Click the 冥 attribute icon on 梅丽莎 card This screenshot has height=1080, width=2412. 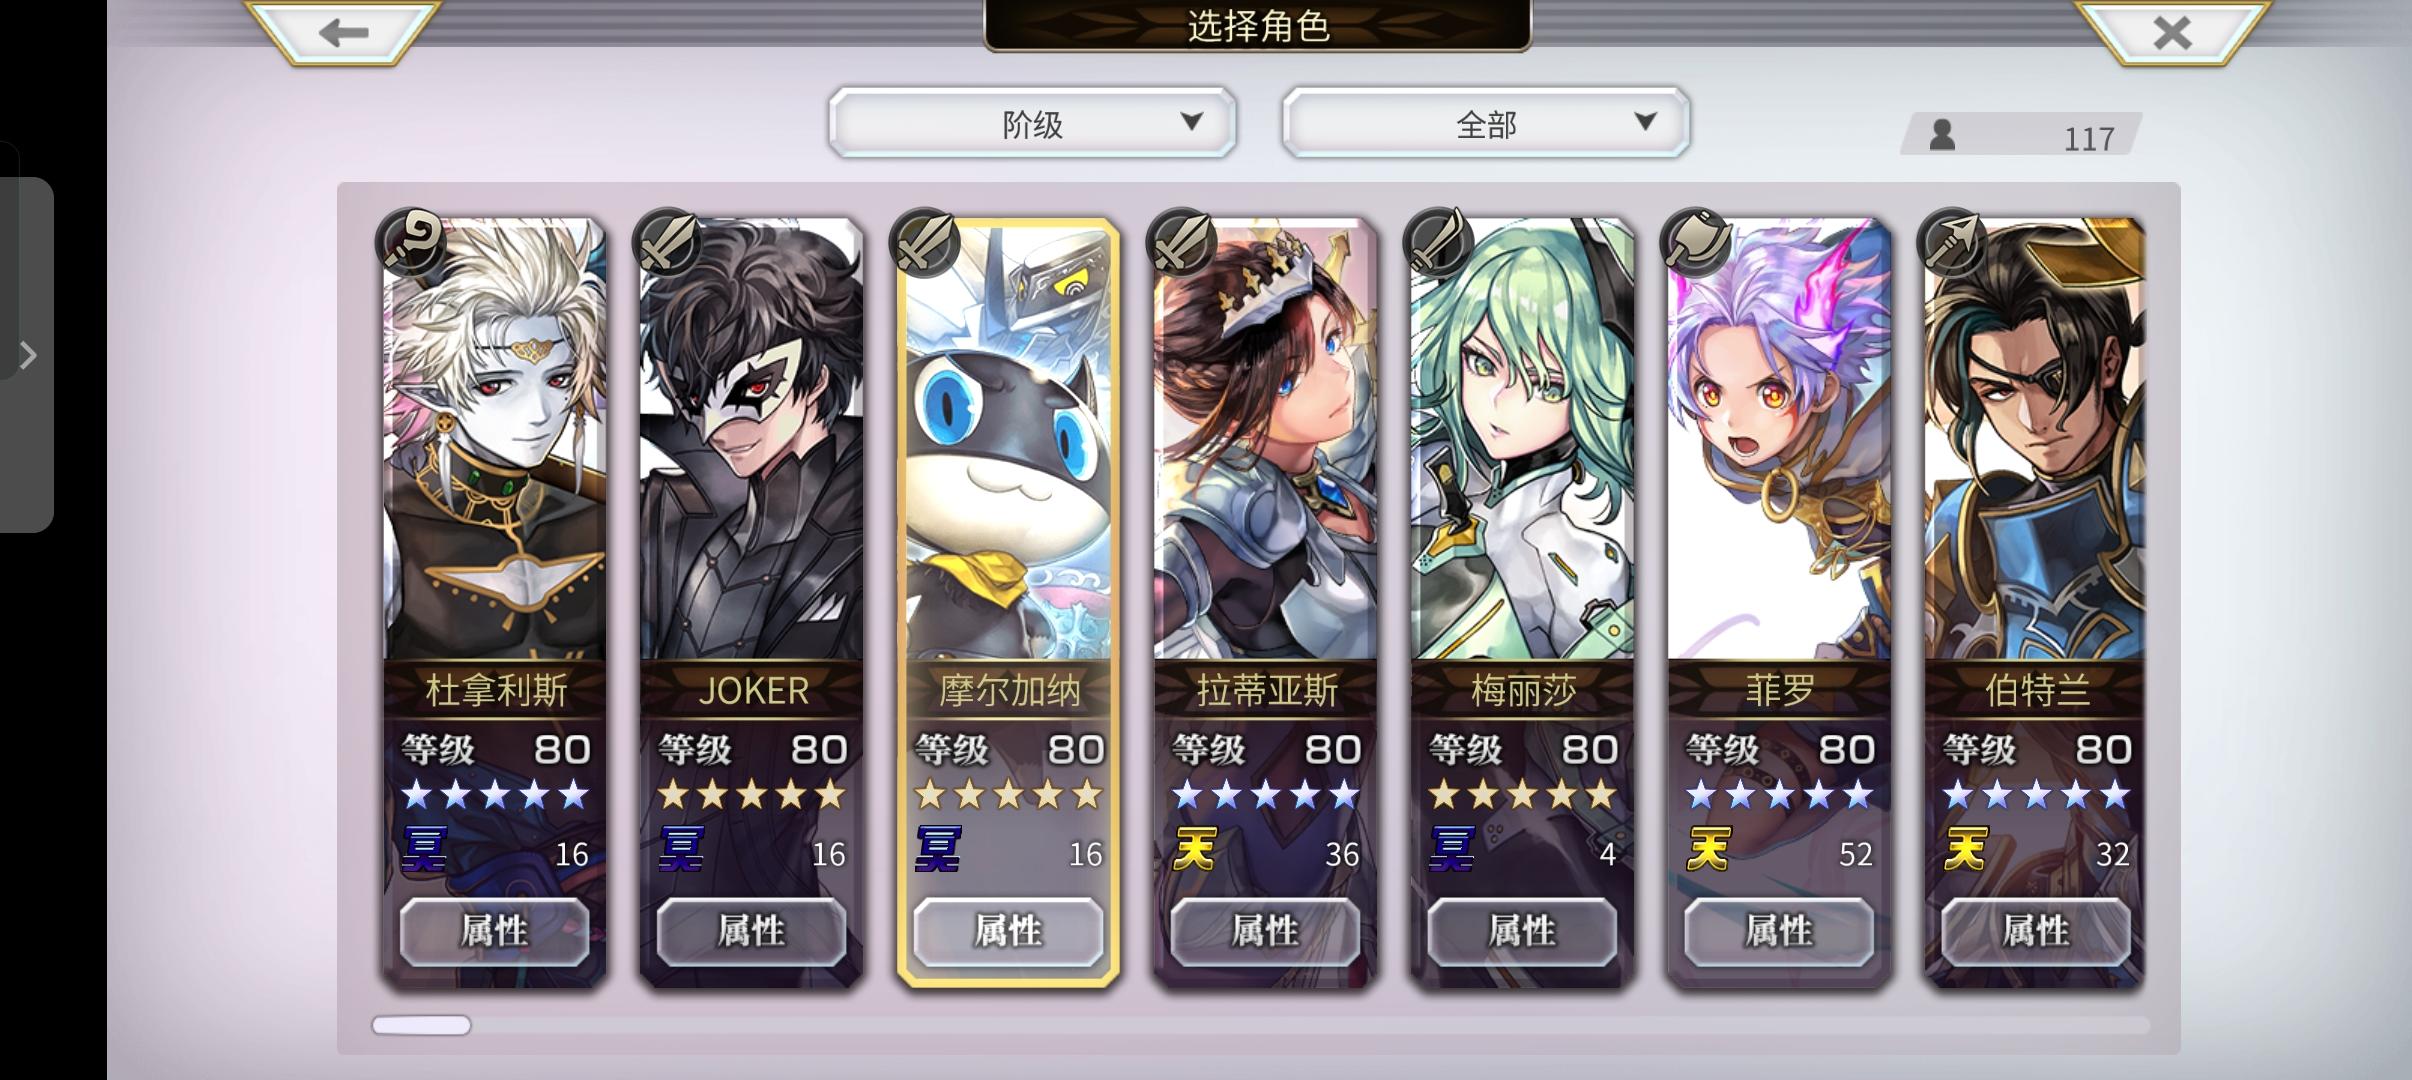click(x=1451, y=850)
